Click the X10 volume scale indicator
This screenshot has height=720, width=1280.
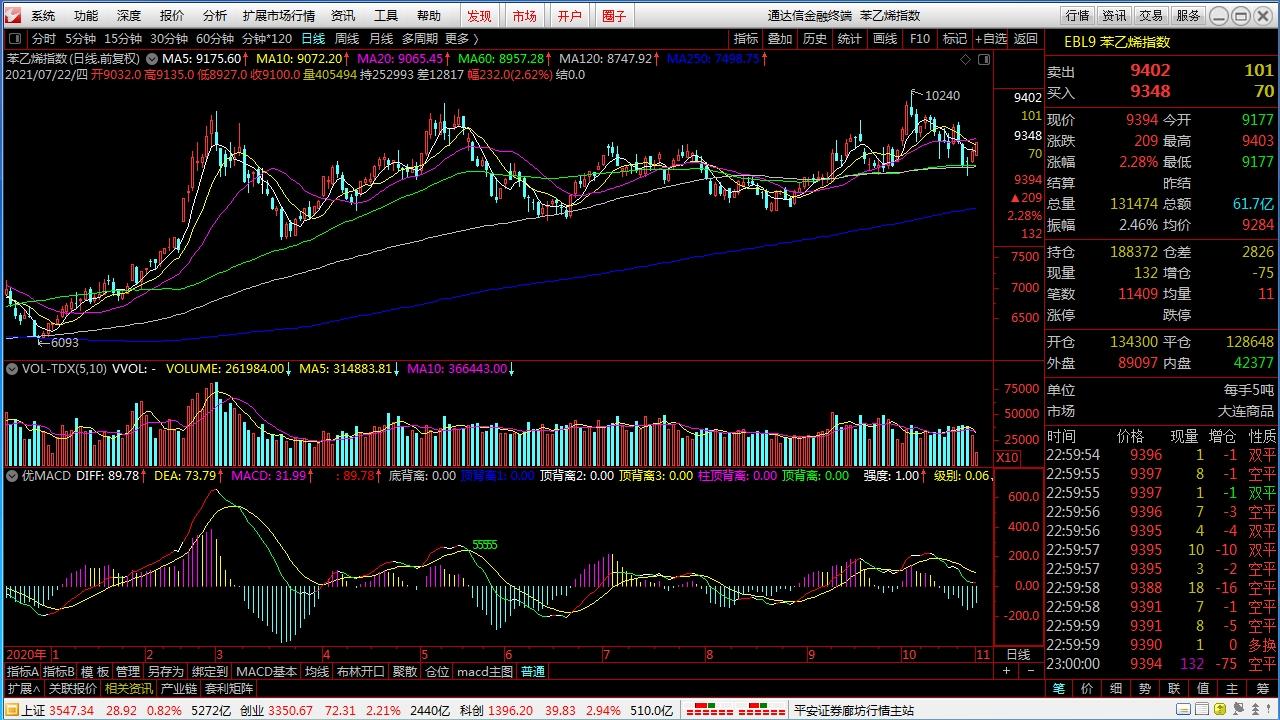click(x=1007, y=457)
